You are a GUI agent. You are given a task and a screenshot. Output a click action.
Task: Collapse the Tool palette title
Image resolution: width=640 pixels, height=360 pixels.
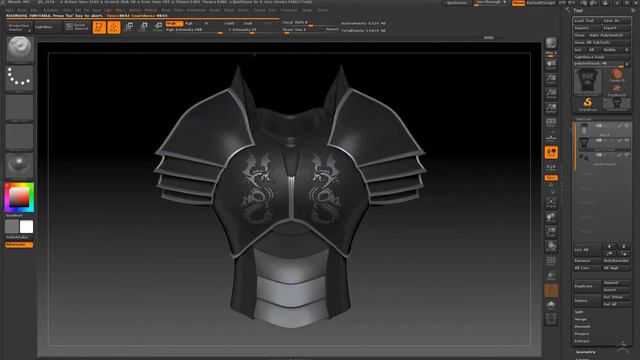578,11
